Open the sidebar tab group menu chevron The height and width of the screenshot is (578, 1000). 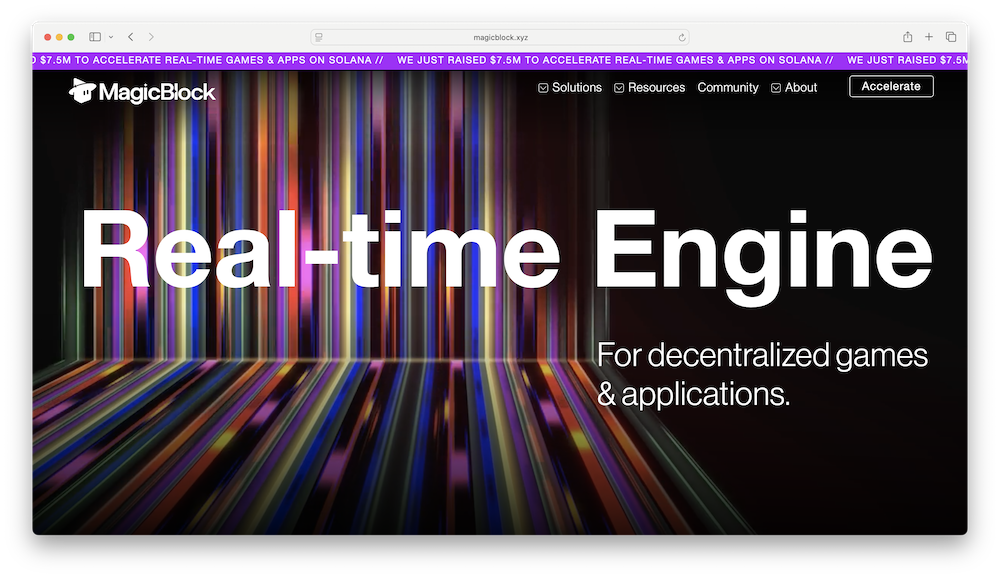111,37
